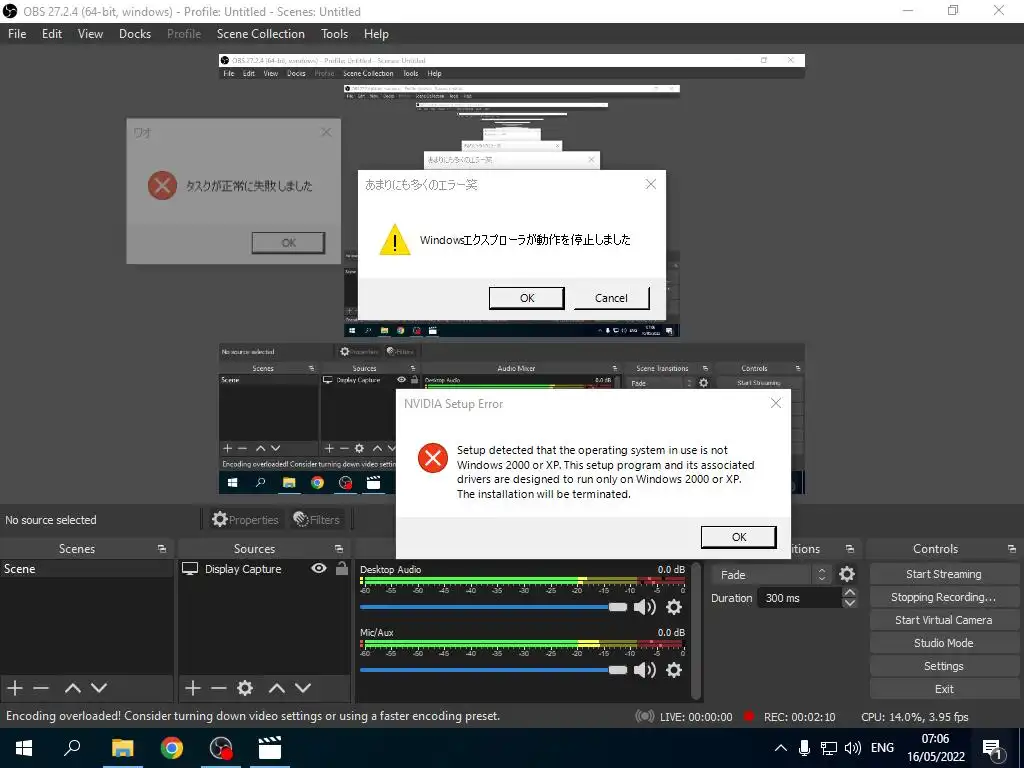Click Stopping Recording button
1024x768 pixels.
[944, 597]
